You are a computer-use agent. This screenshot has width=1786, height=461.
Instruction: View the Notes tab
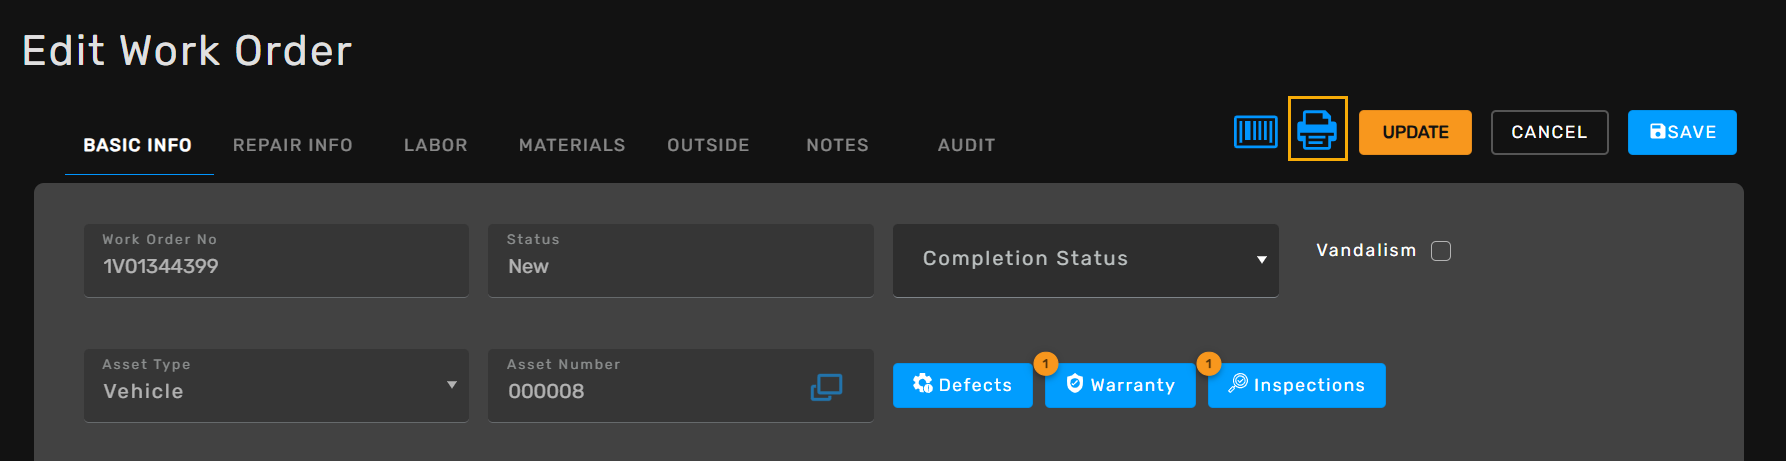(837, 145)
